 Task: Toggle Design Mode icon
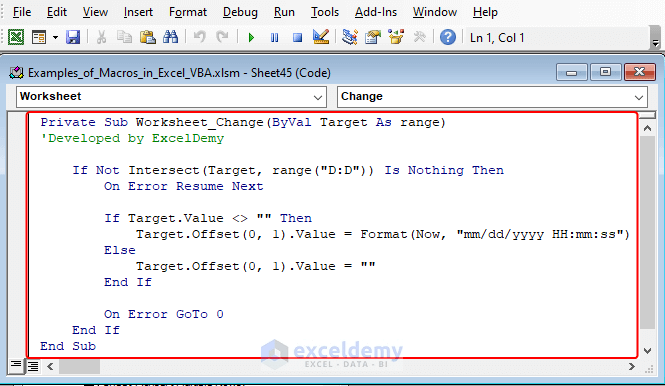[321, 37]
